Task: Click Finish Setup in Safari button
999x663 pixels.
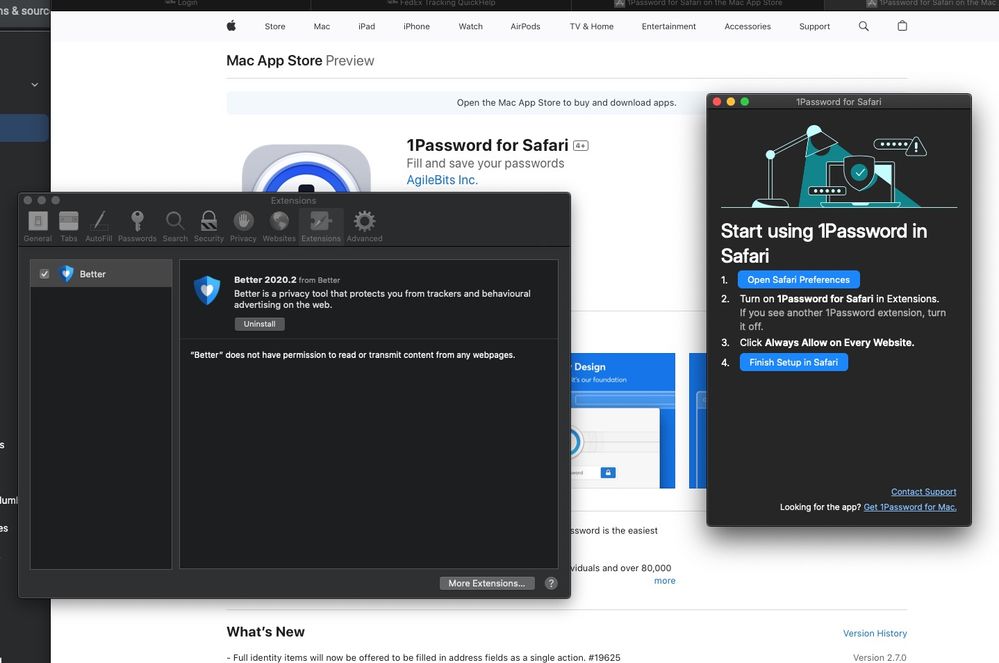Action: pos(793,362)
